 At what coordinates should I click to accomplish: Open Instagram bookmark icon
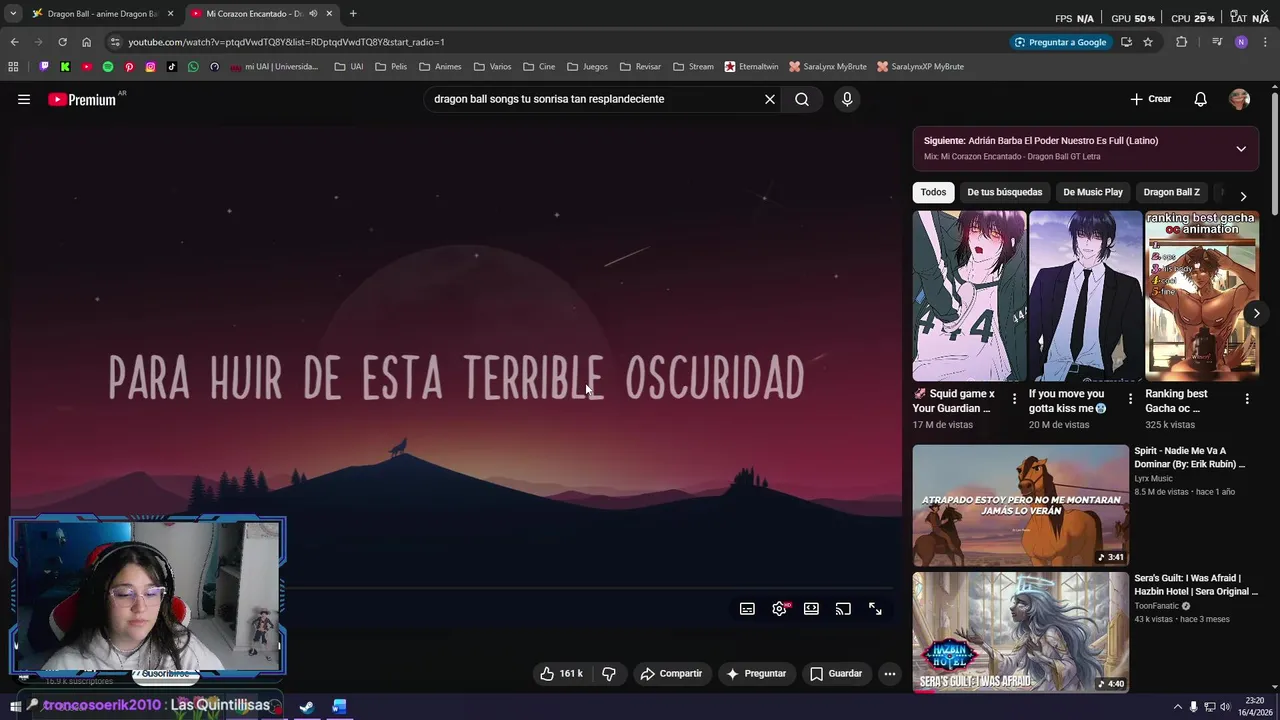tap(150, 67)
